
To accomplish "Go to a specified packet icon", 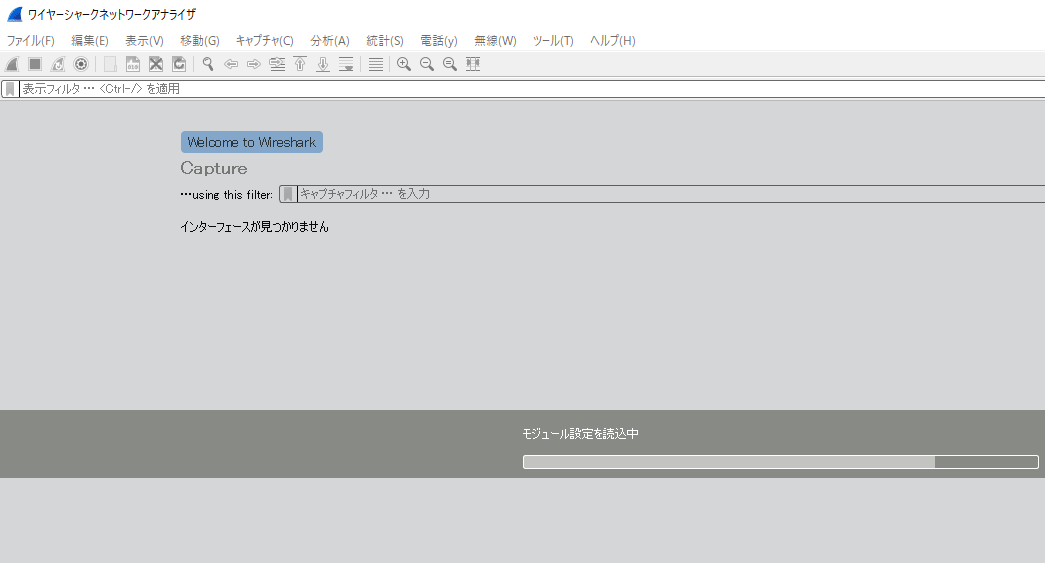I will [x=277, y=64].
